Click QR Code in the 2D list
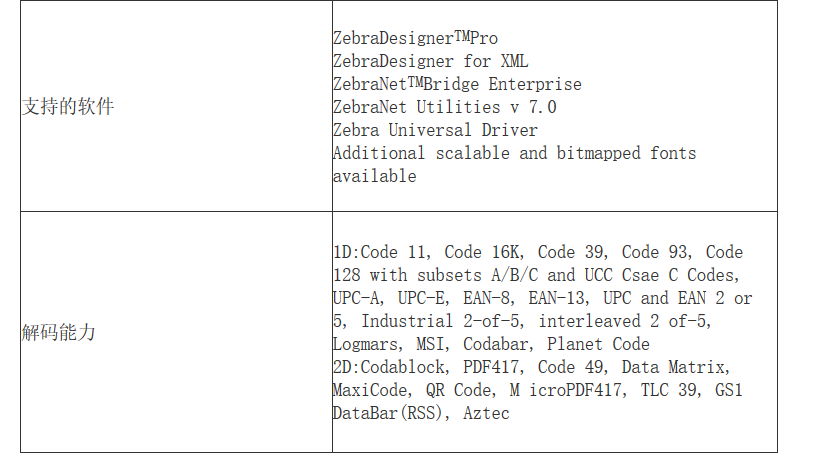 [x=460, y=390]
